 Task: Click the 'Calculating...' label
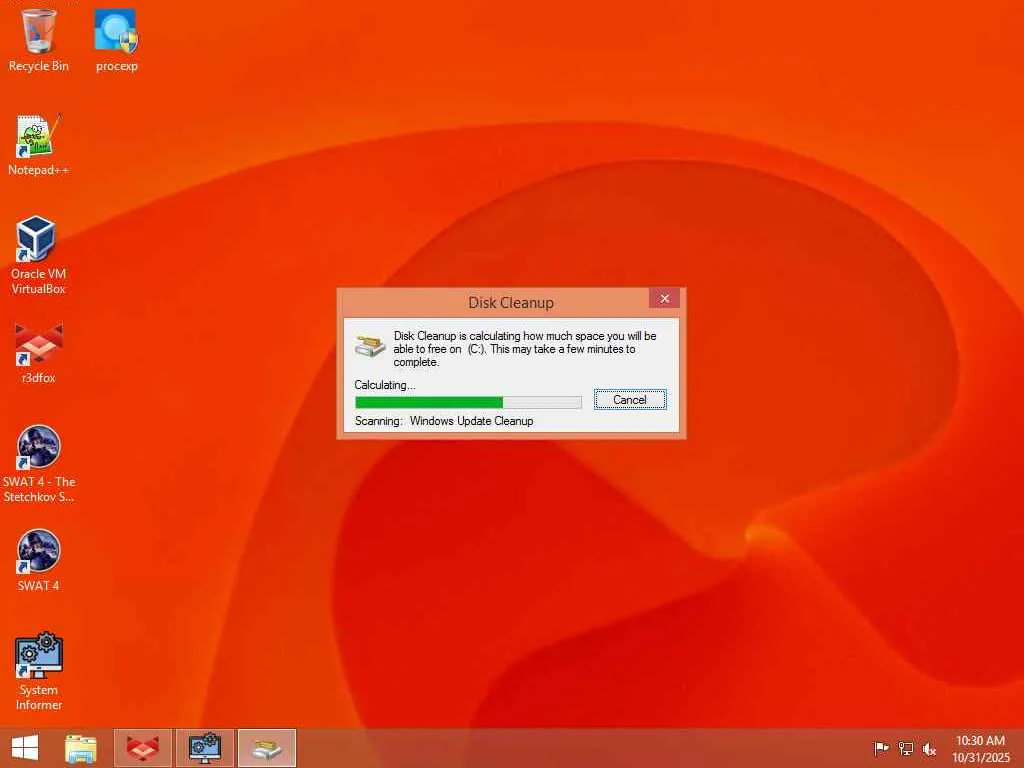pos(385,385)
